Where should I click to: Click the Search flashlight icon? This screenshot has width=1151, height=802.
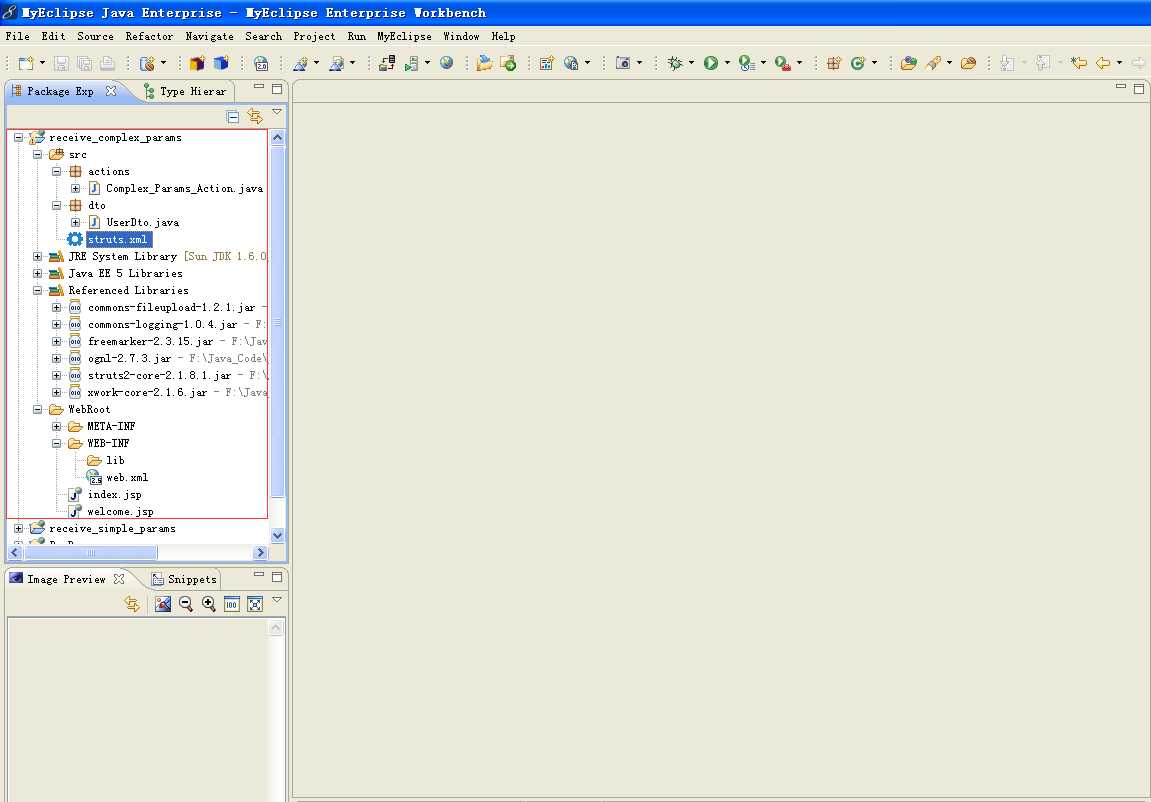point(933,63)
